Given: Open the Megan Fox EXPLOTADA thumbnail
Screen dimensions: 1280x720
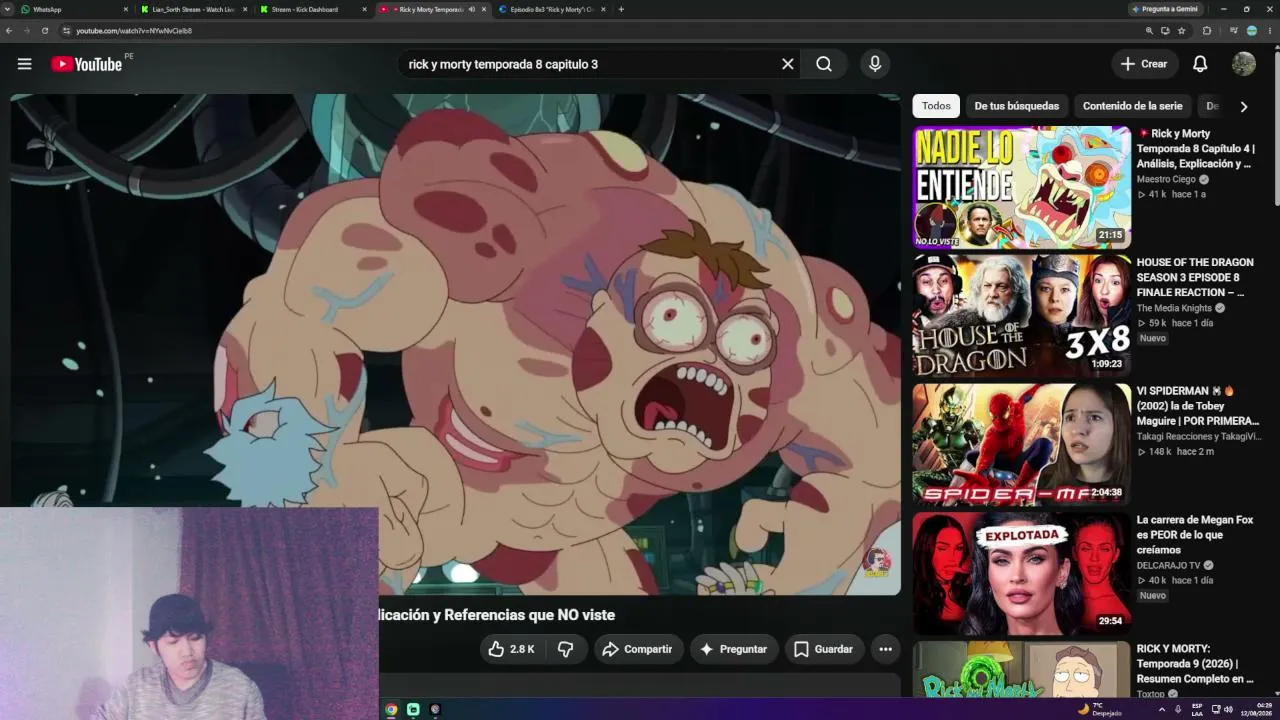Looking at the screenshot, I should pyautogui.click(x=1021, y=574).
